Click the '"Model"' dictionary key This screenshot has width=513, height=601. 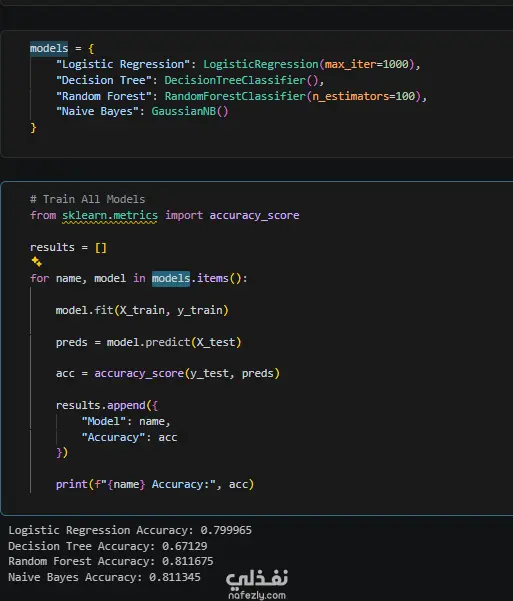coord(104,421)
